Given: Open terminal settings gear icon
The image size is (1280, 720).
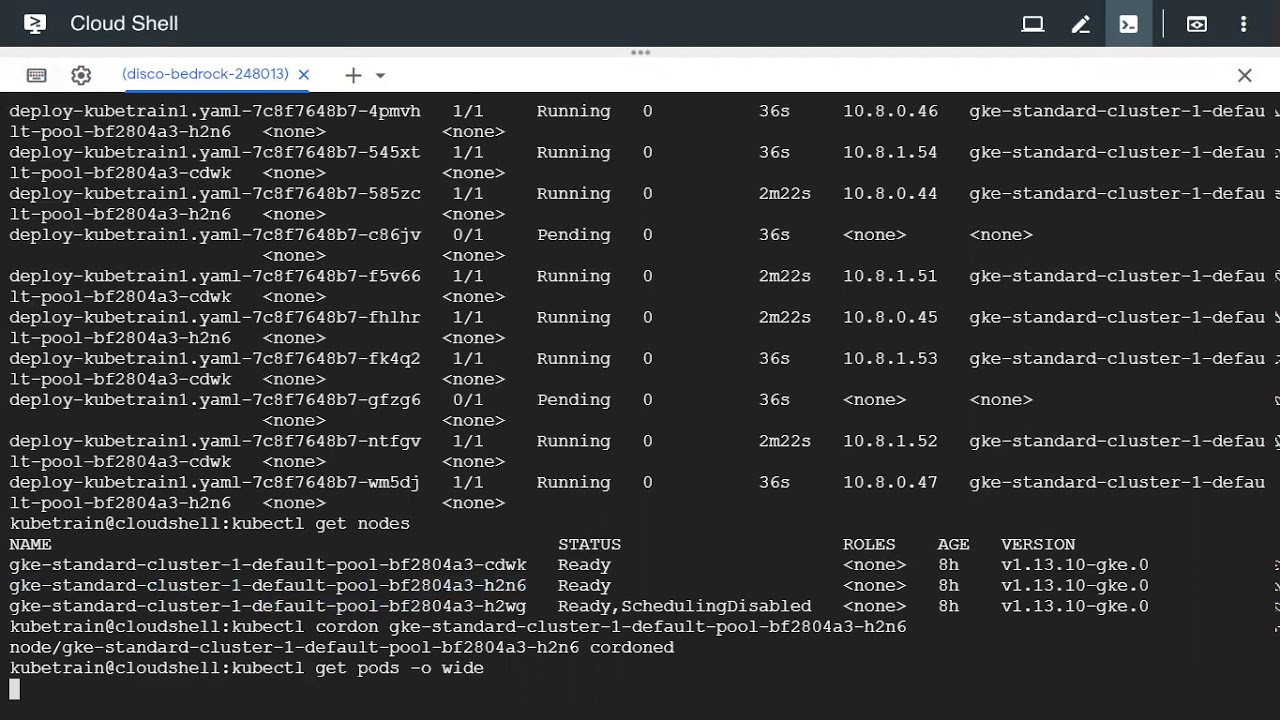Looking at the screenshot, I should 82,75.
